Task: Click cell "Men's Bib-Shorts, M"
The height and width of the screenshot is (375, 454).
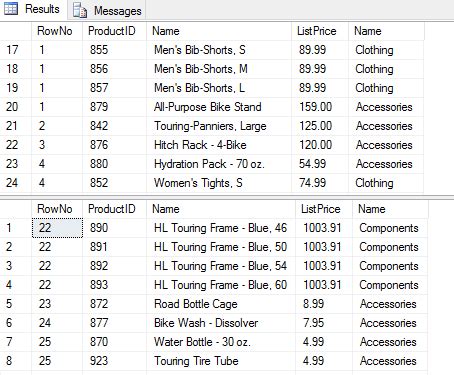Action: (x=219, y=69)
